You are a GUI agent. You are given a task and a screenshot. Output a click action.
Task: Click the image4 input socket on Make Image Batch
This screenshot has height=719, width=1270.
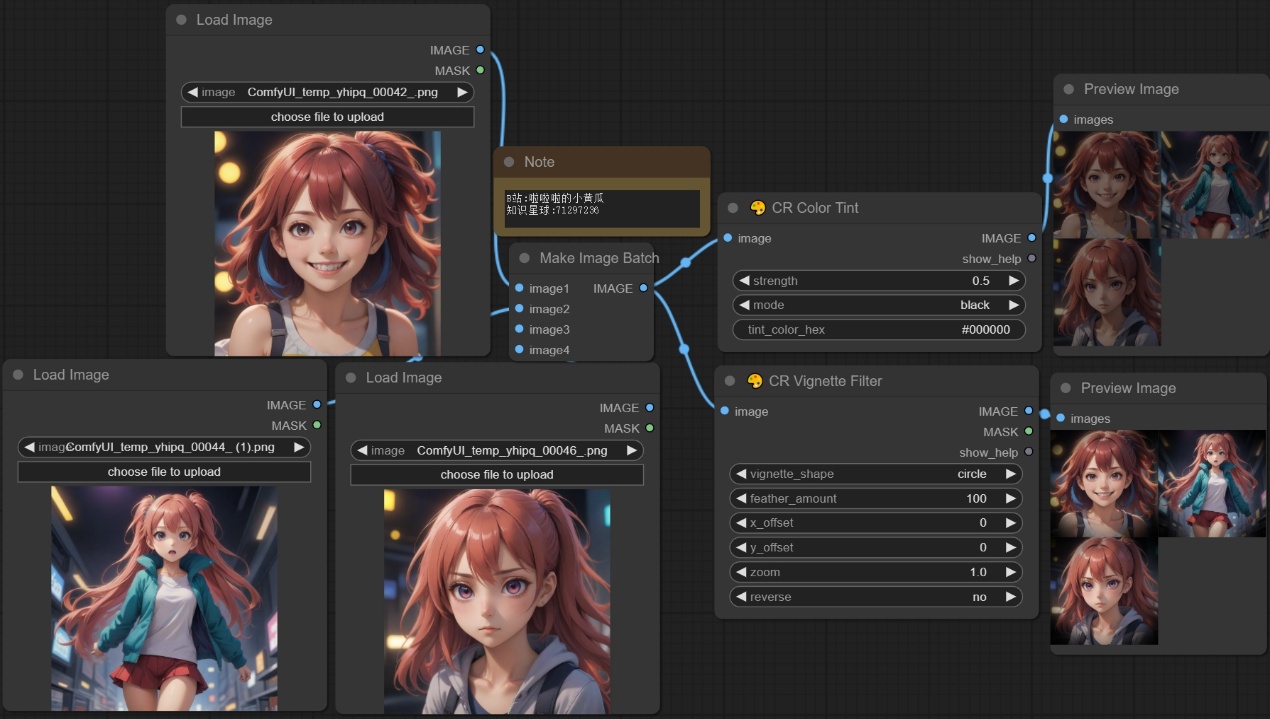(x=519, y=350)
